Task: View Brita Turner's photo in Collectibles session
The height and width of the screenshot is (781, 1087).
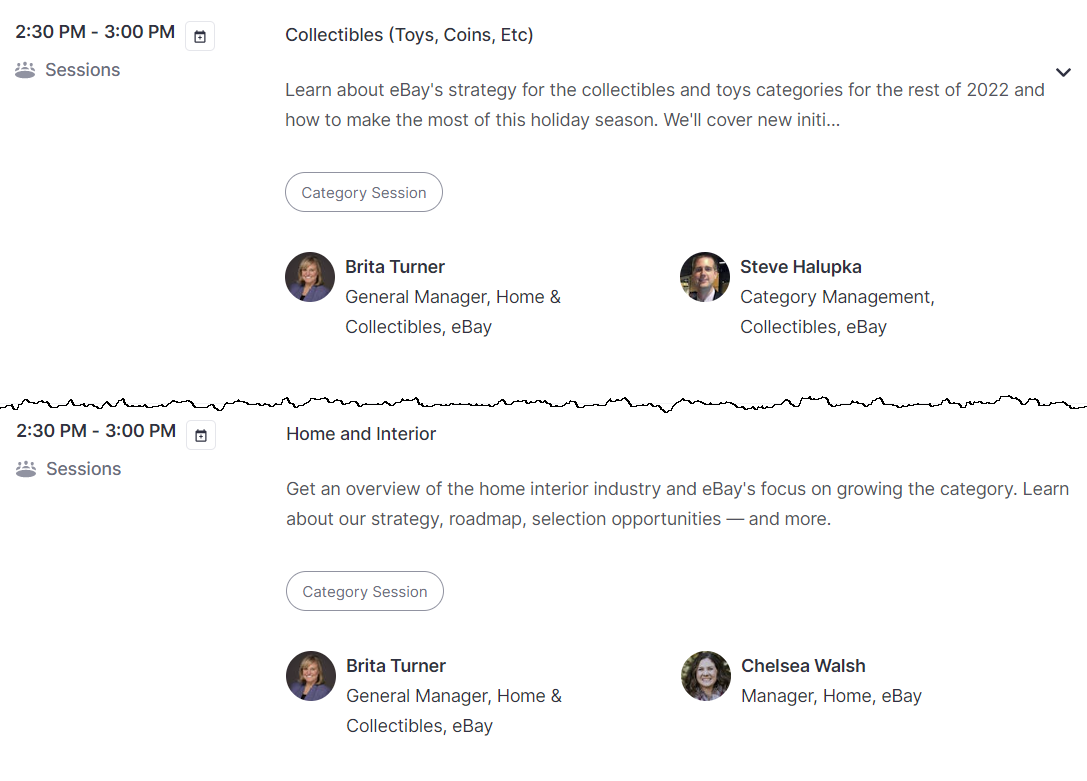Action: [x=310, y=277]
